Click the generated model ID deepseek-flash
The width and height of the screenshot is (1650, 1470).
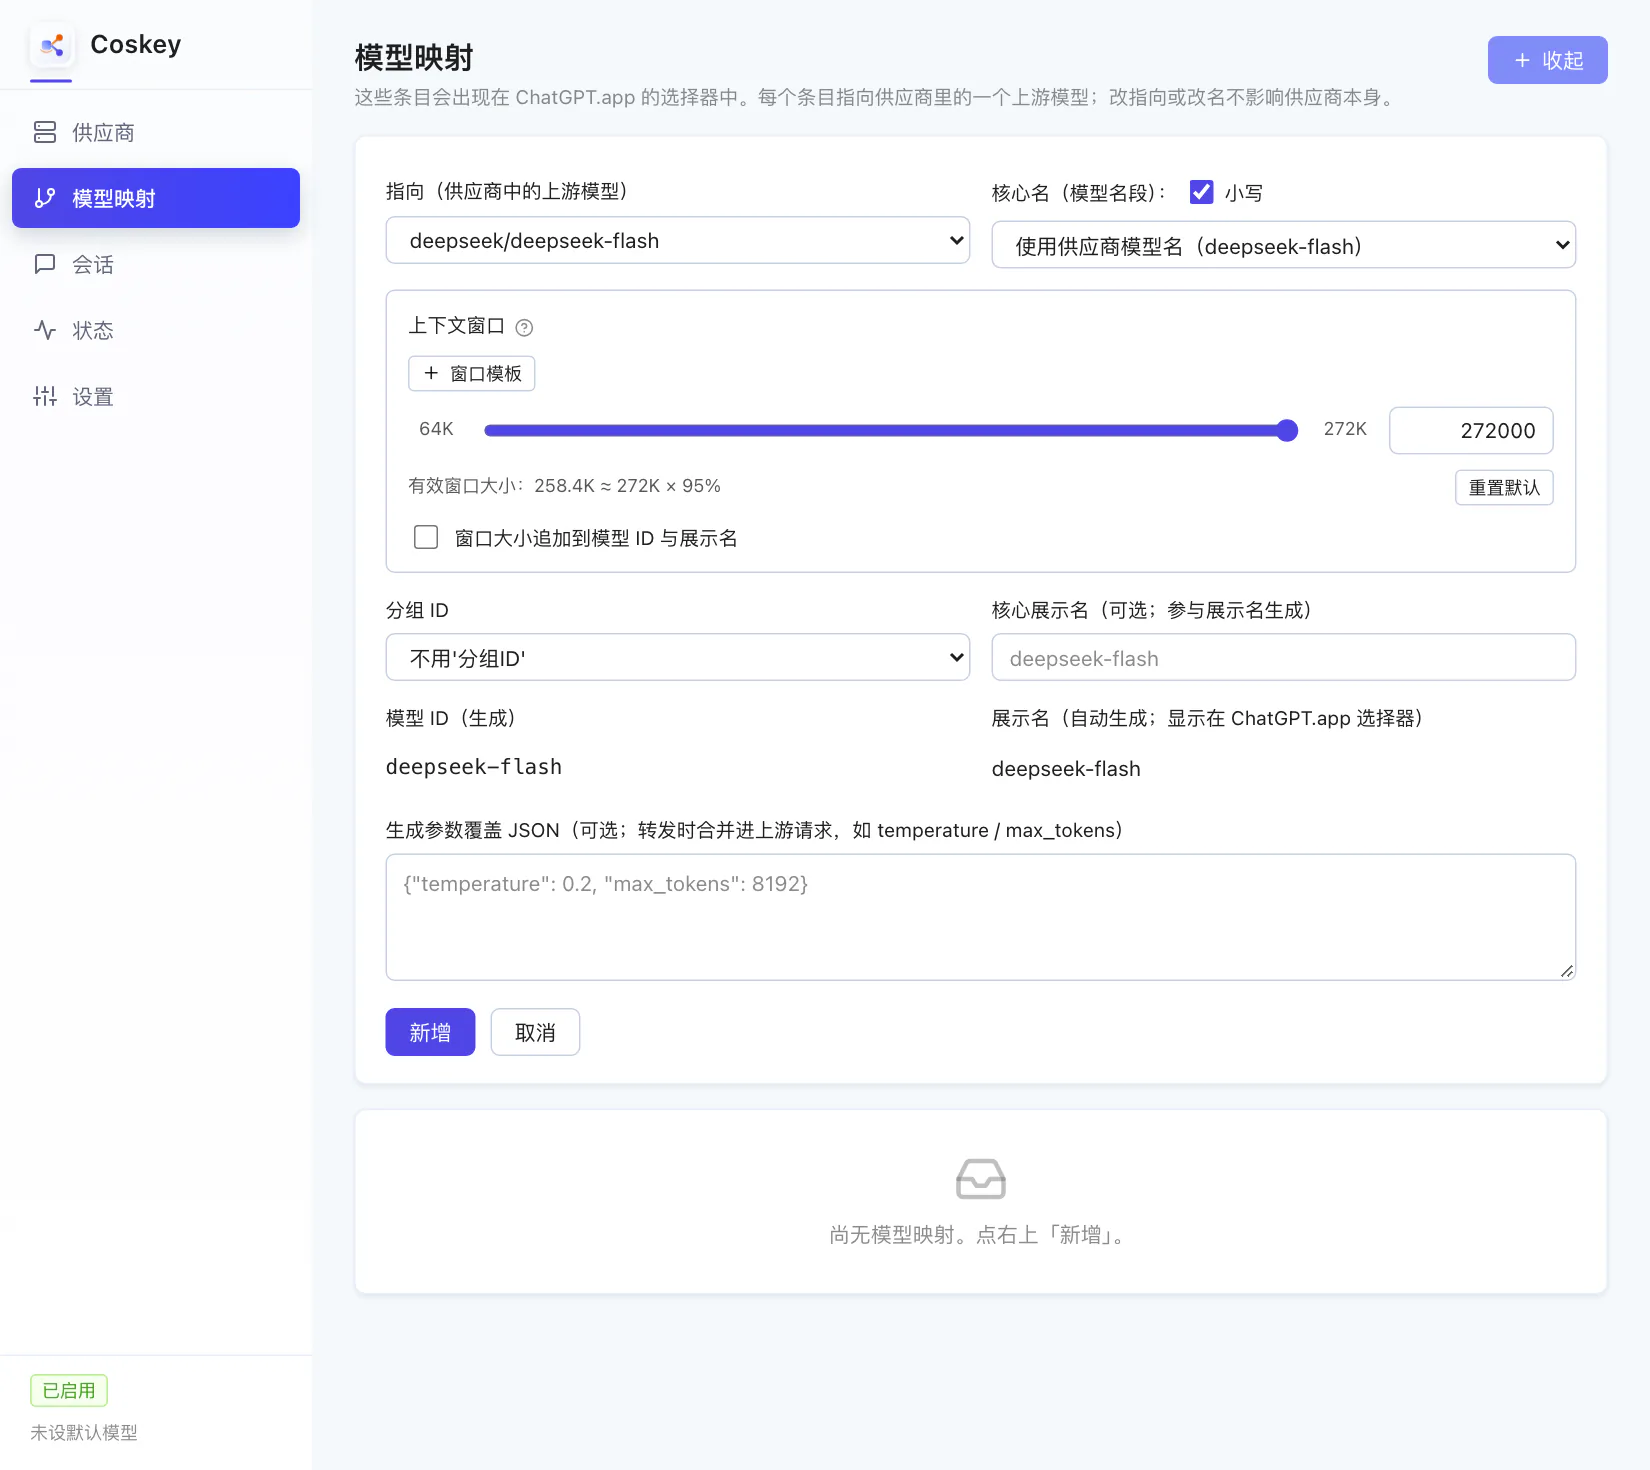click(474, 767)
